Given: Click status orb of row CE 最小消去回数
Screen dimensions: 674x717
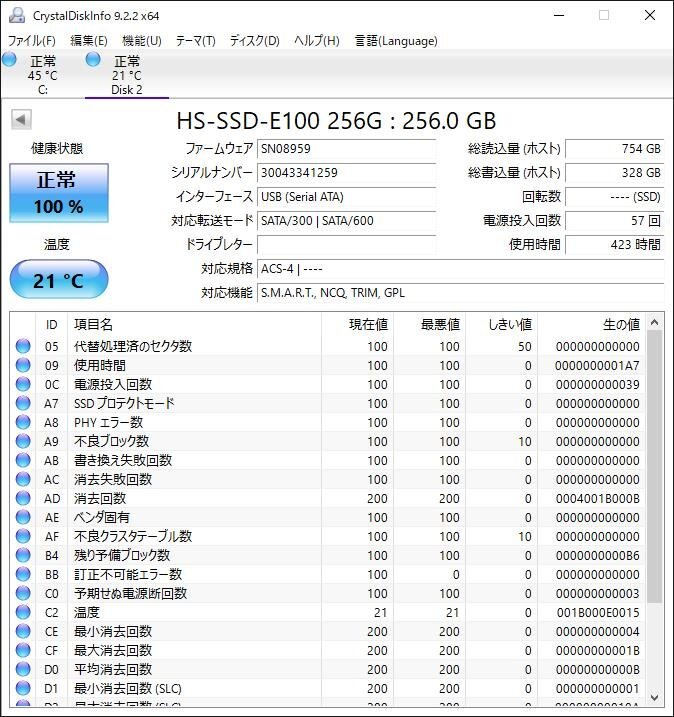Looking at the screenshot, I should tap(23, 631).
